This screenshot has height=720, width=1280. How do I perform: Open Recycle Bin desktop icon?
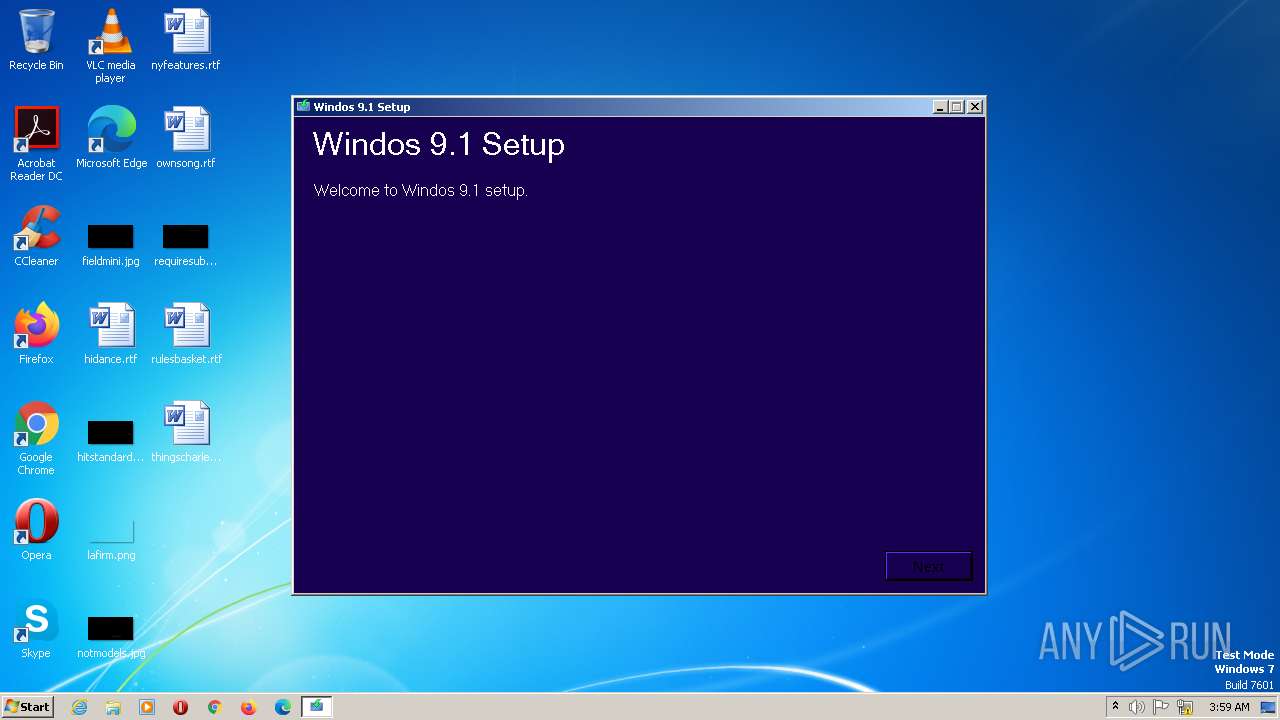click(x=36, y=40)
